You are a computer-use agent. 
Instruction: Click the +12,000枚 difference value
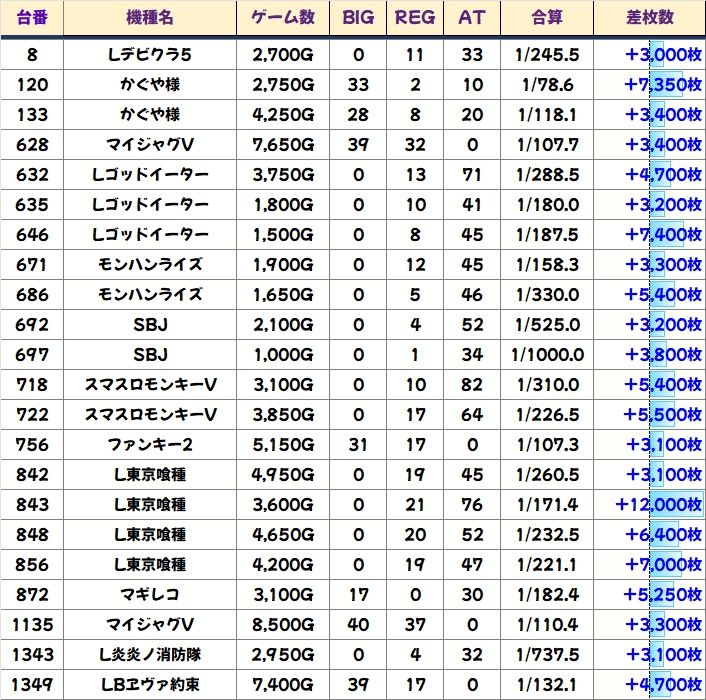pyautogui.click(x=659, y=505)
